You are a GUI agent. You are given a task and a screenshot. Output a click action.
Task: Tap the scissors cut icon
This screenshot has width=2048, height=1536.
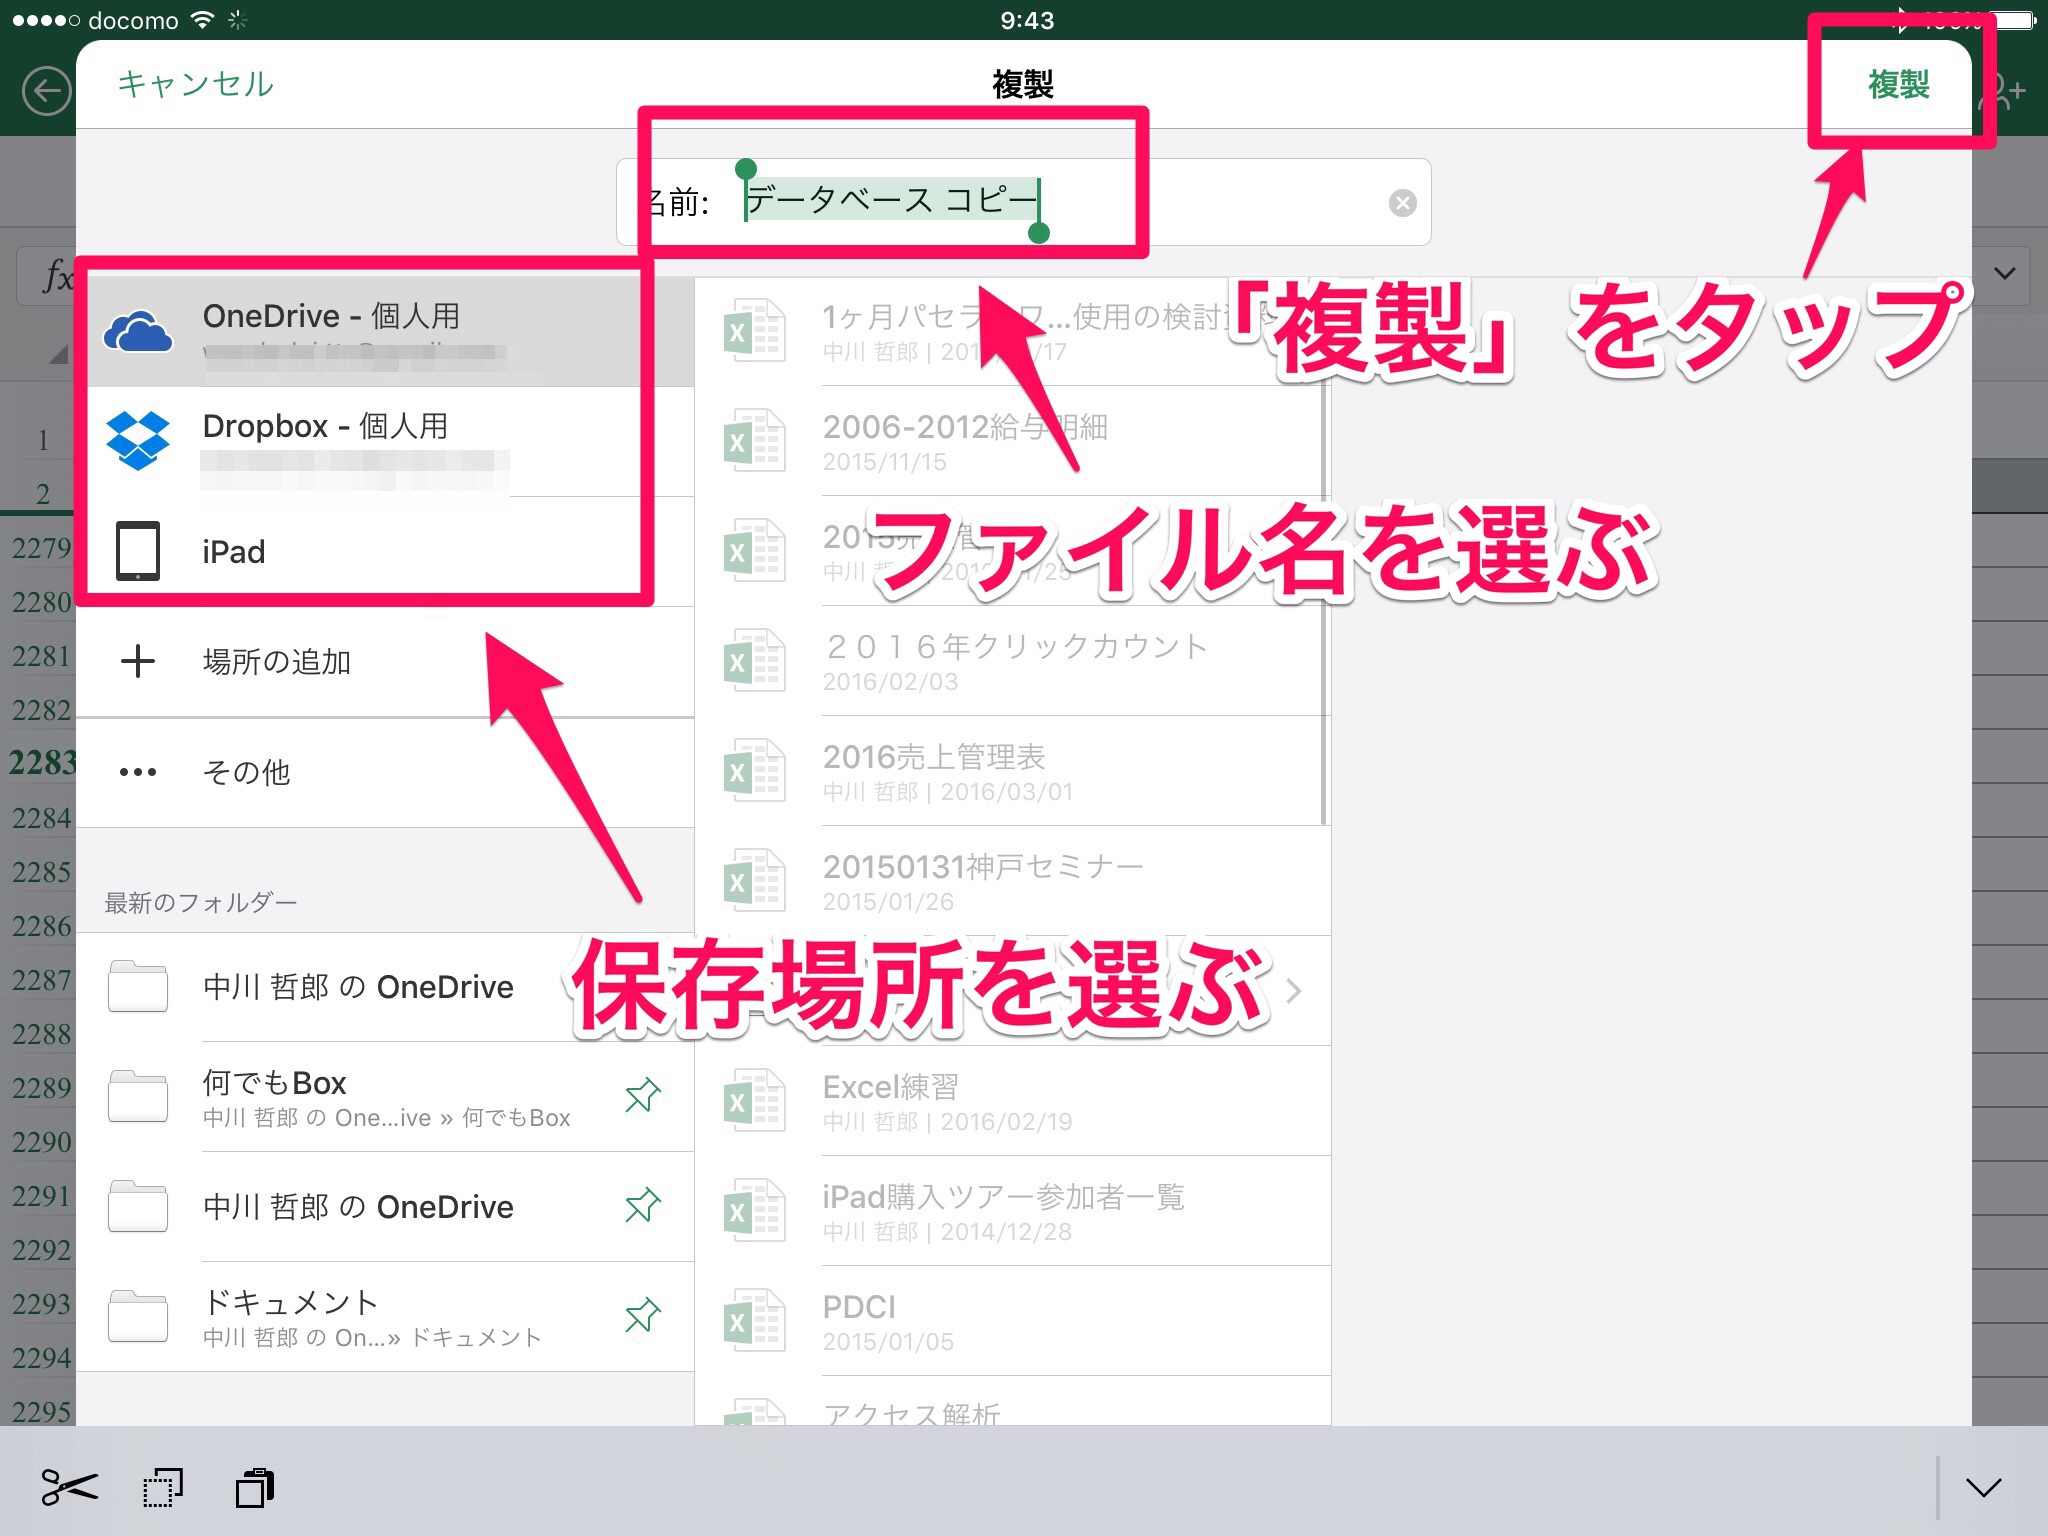click(69, 1487)
